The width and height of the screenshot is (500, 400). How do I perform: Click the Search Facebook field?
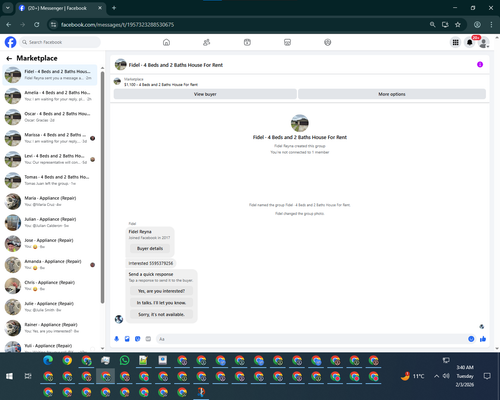(x=60, y=42)
